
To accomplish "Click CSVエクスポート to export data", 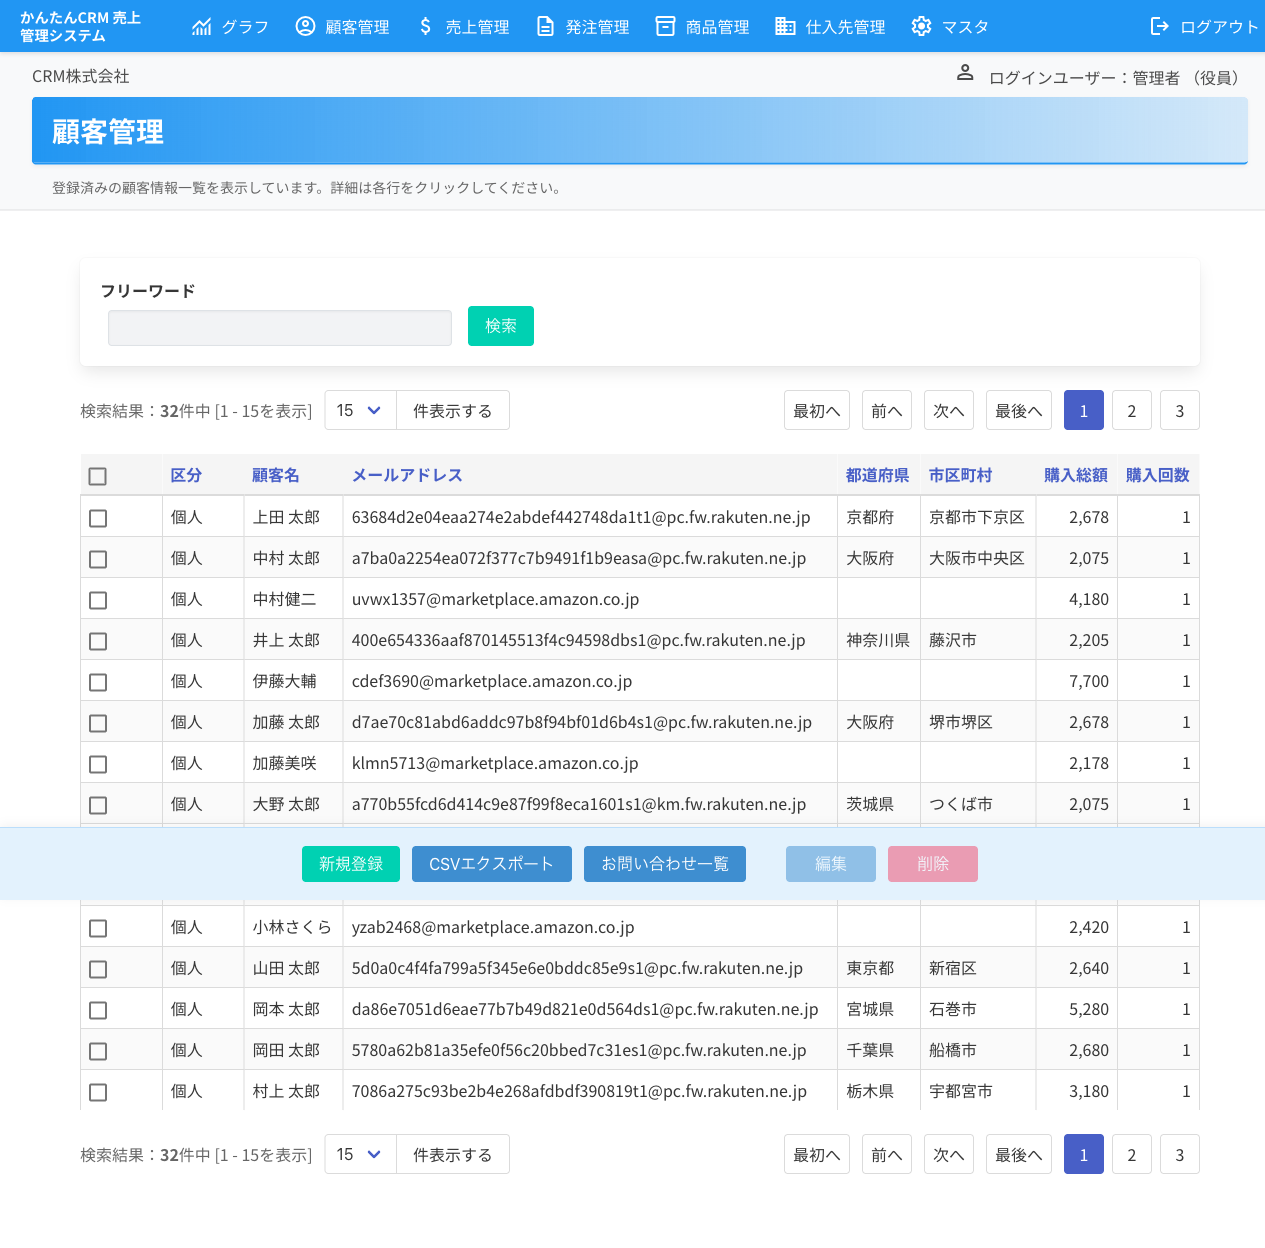I will click(x=491, y=863).
